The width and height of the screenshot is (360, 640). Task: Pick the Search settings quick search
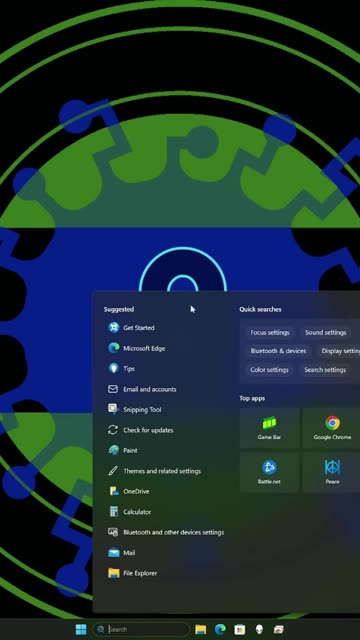pos(325,370)
